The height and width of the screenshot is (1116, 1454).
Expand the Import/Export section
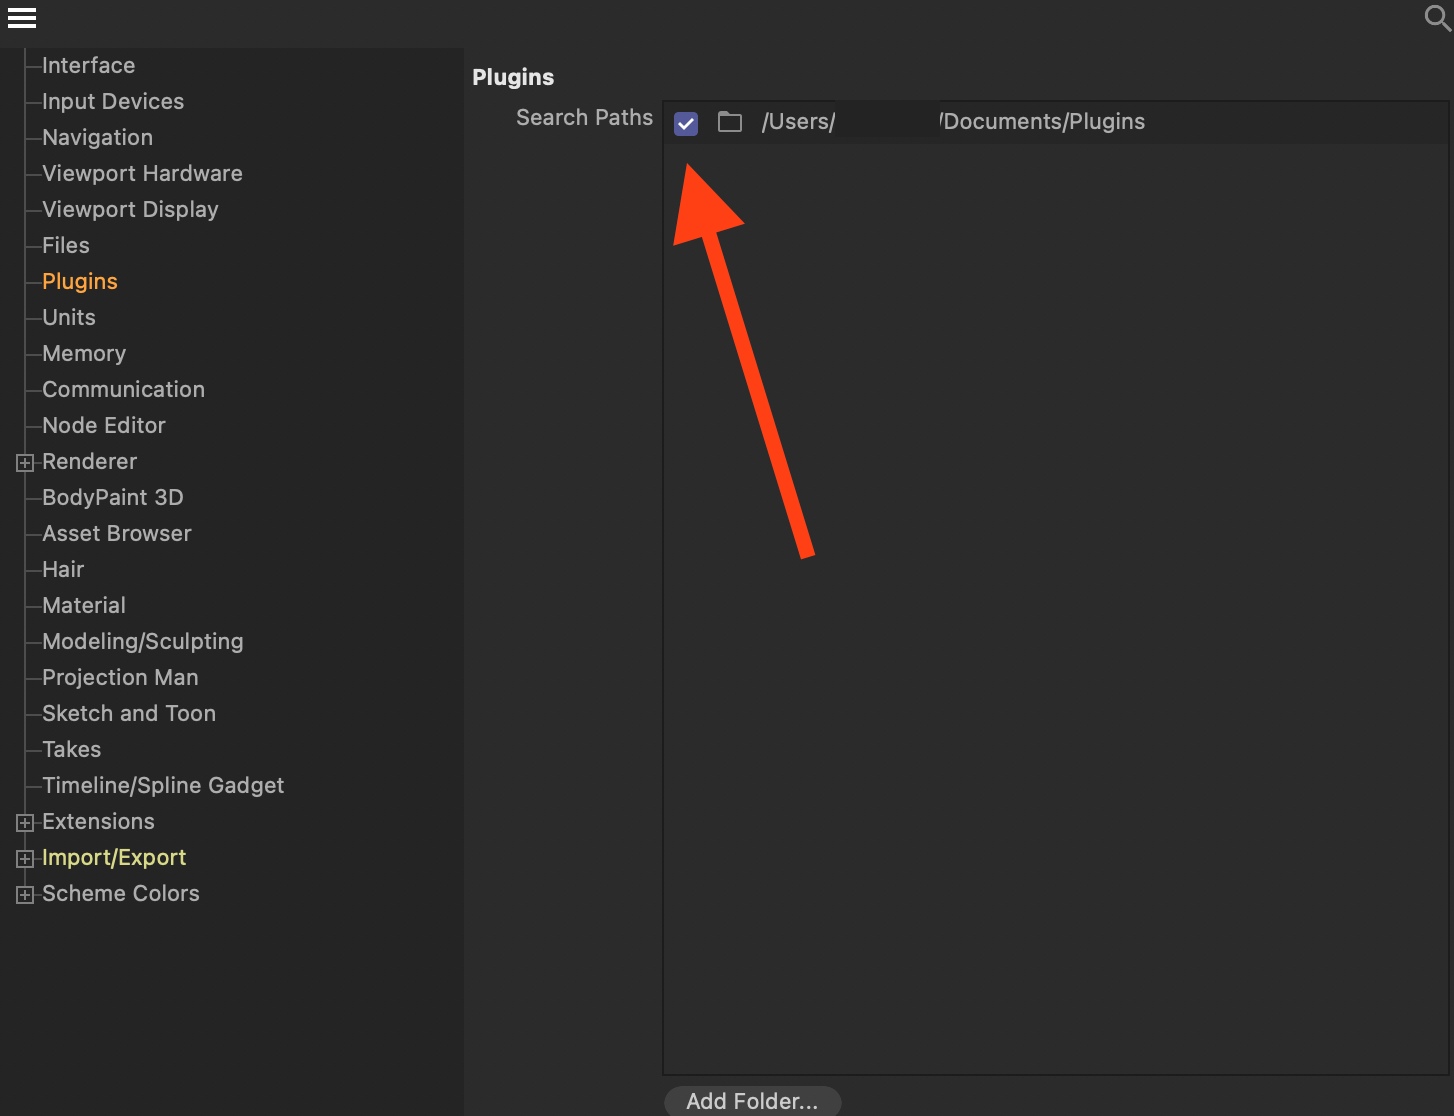(24, 858)
